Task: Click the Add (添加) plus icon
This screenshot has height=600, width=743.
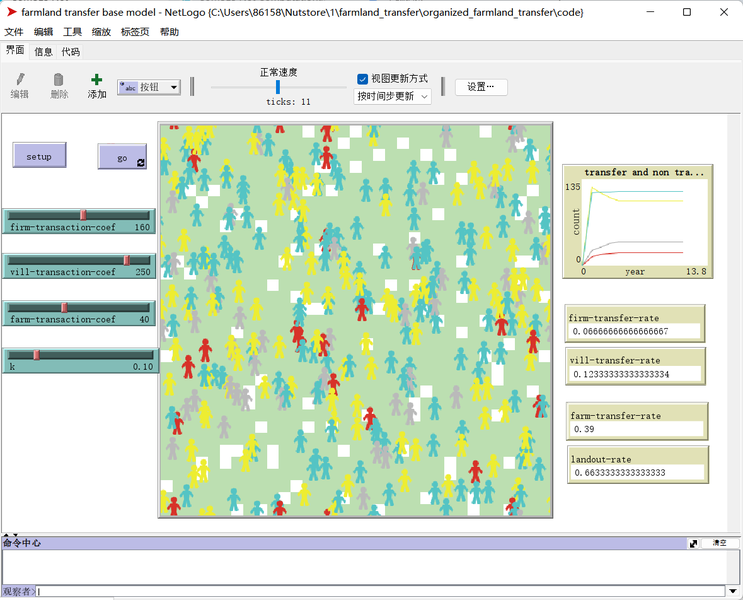Action: pos(96,80)
